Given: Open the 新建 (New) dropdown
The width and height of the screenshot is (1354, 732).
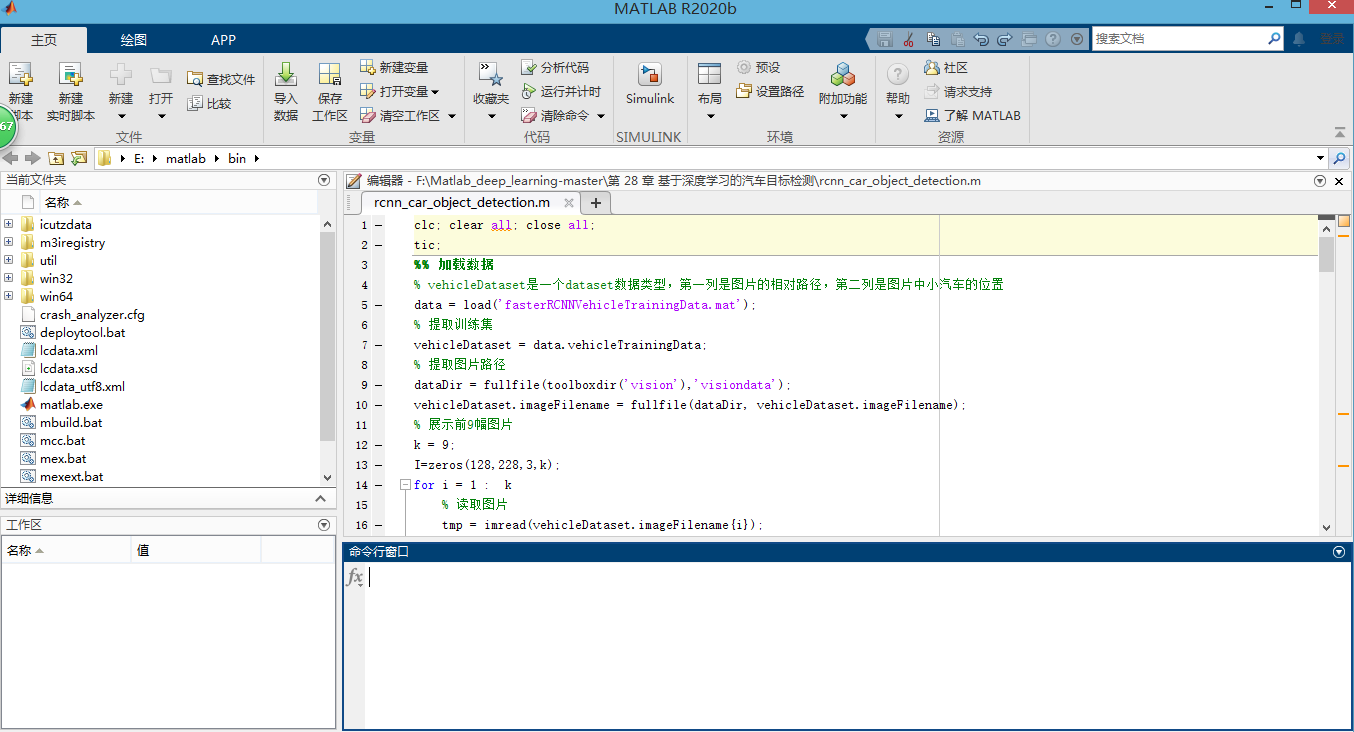Looking at the screenshot, I should (121, 116).
